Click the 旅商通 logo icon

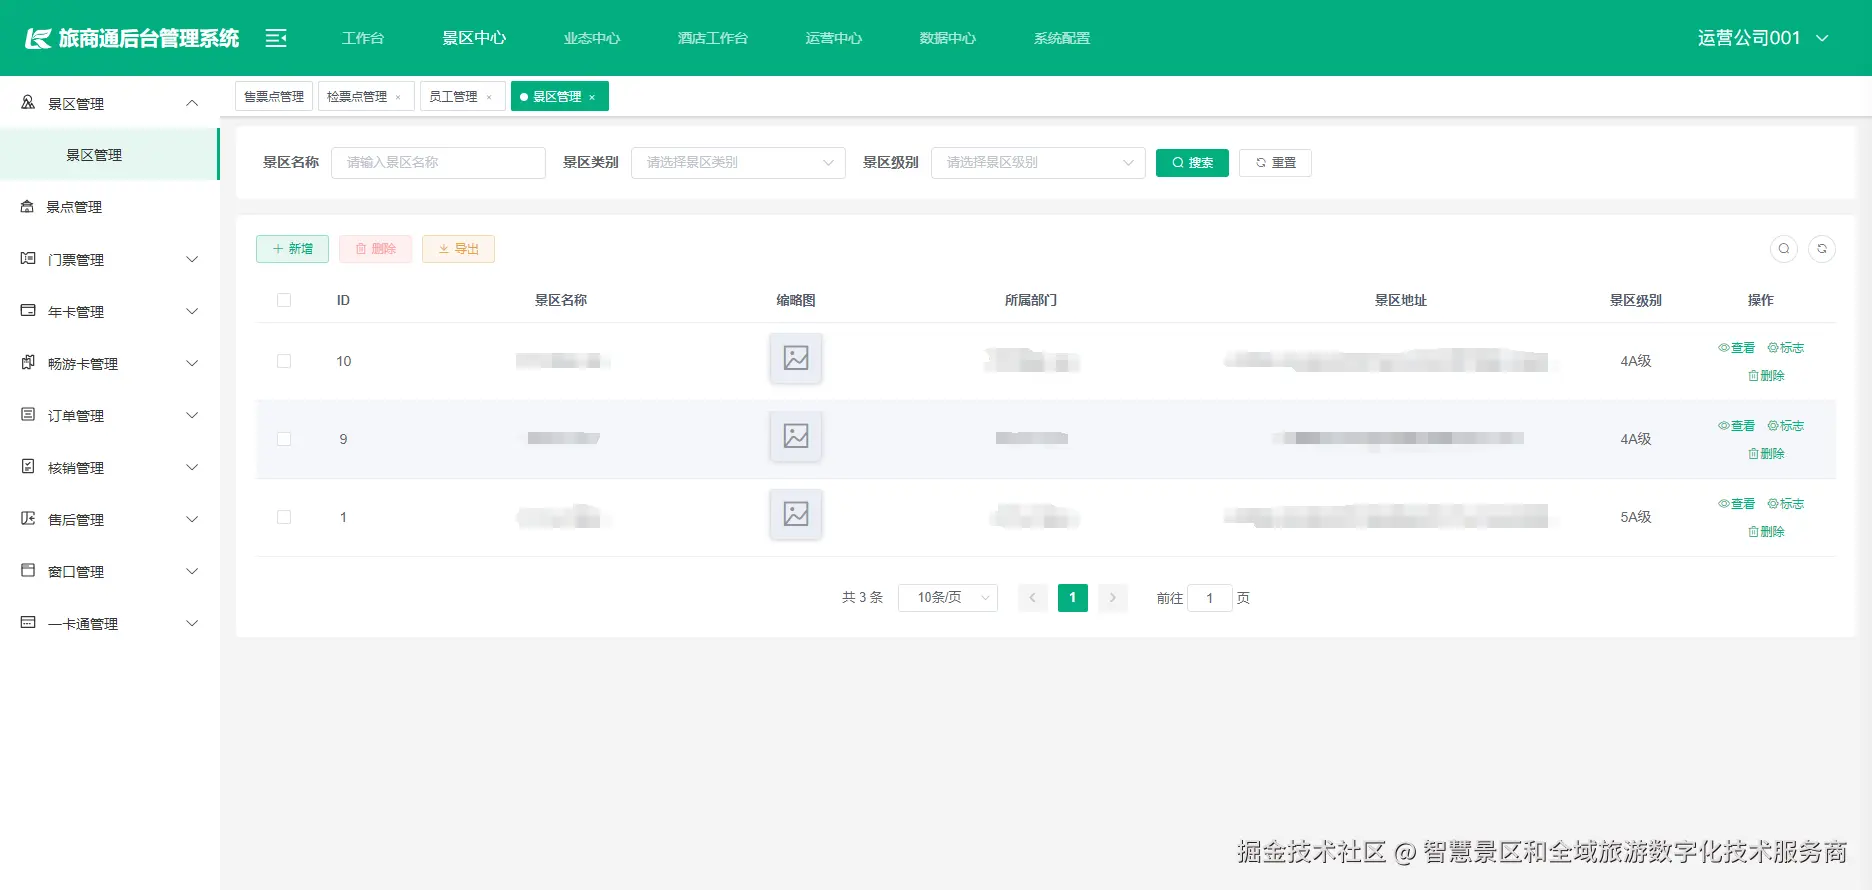38,38
